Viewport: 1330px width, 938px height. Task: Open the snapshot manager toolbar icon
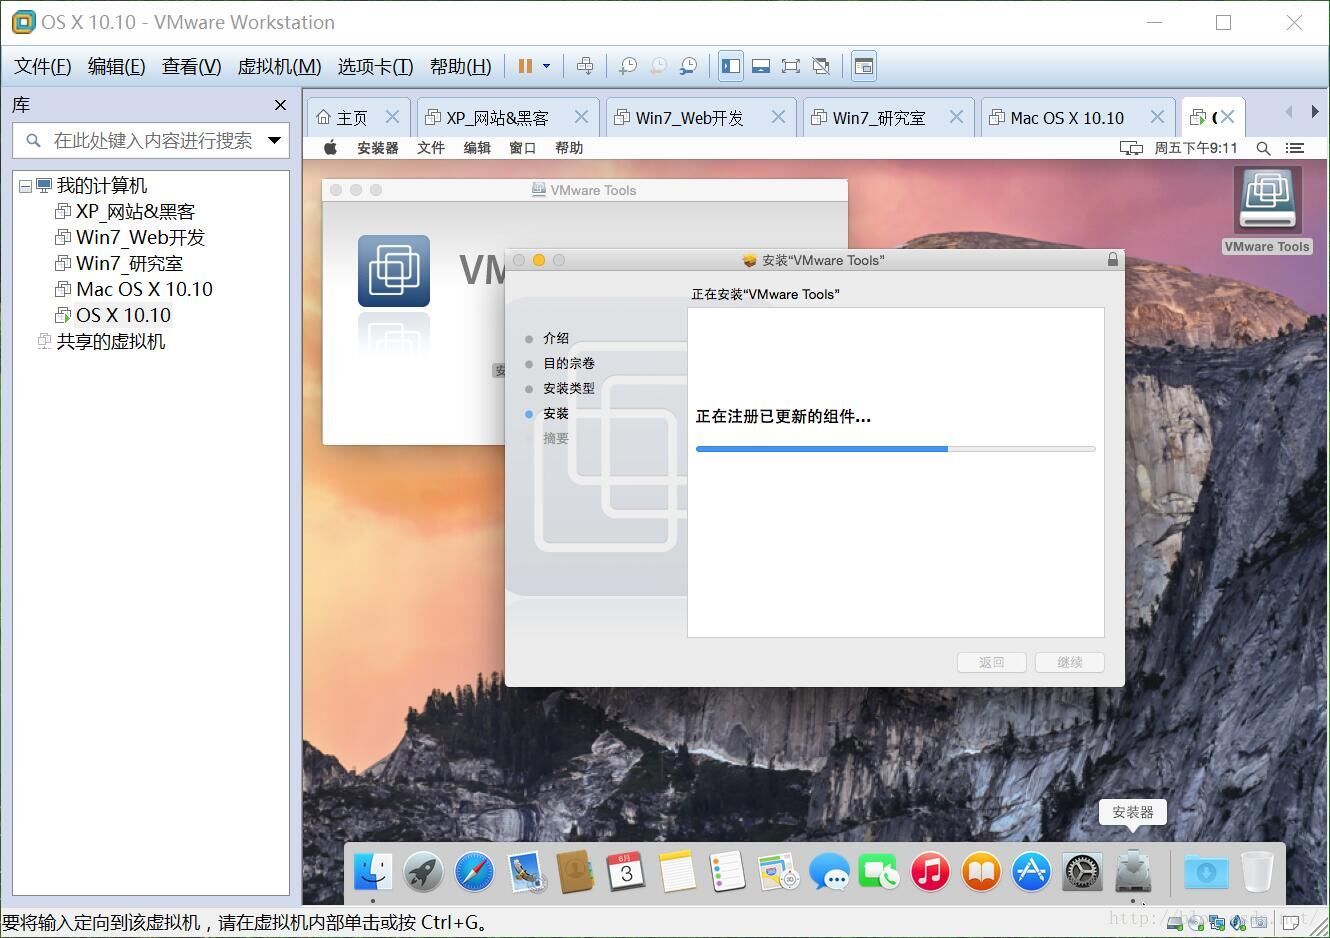688,66
